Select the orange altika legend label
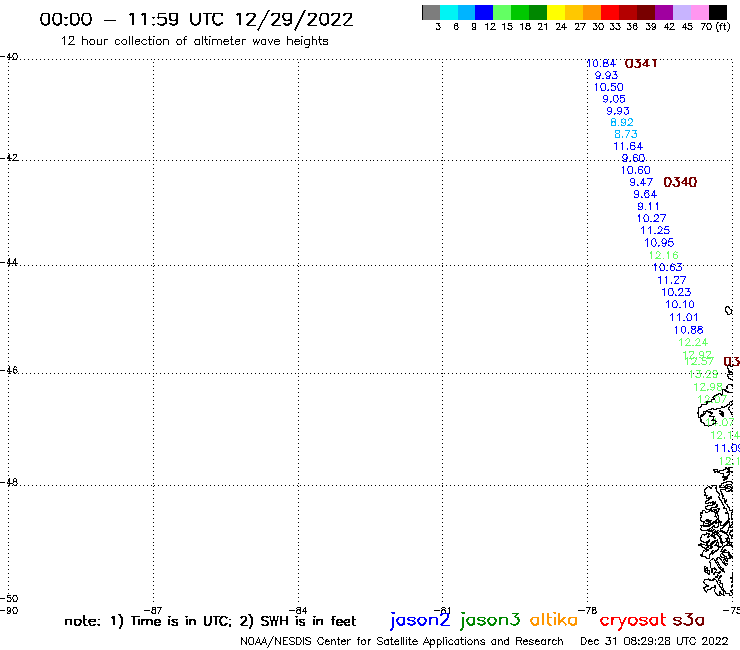The width and height of the screenshot is (740, 650). [x=554, y=620]
